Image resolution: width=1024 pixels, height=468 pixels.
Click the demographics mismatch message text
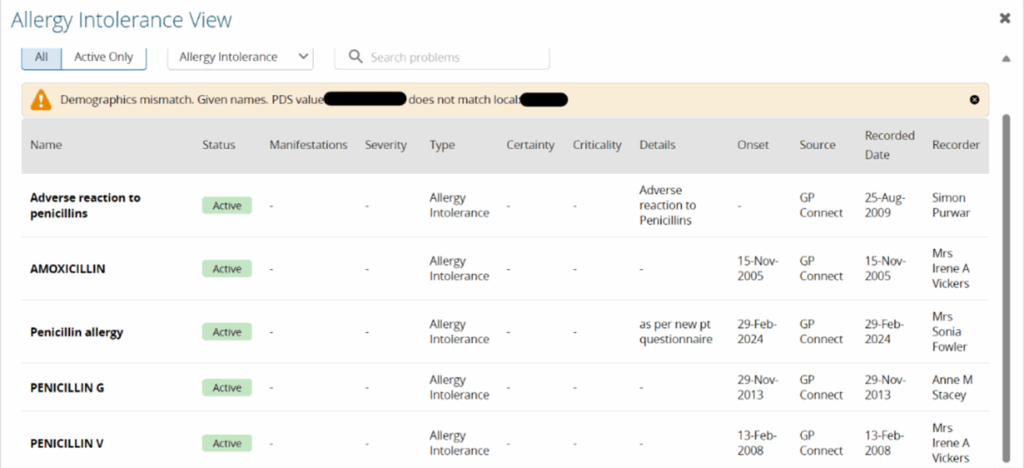(313, 100)
